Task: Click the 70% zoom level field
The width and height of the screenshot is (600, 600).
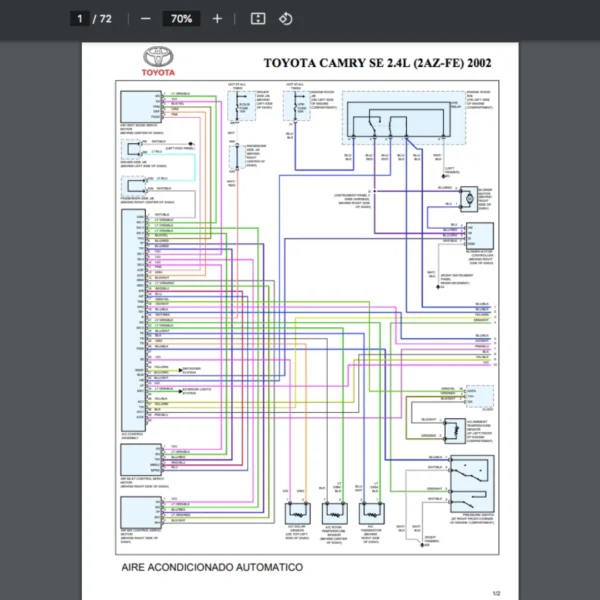Action: [x=181, y=19]
